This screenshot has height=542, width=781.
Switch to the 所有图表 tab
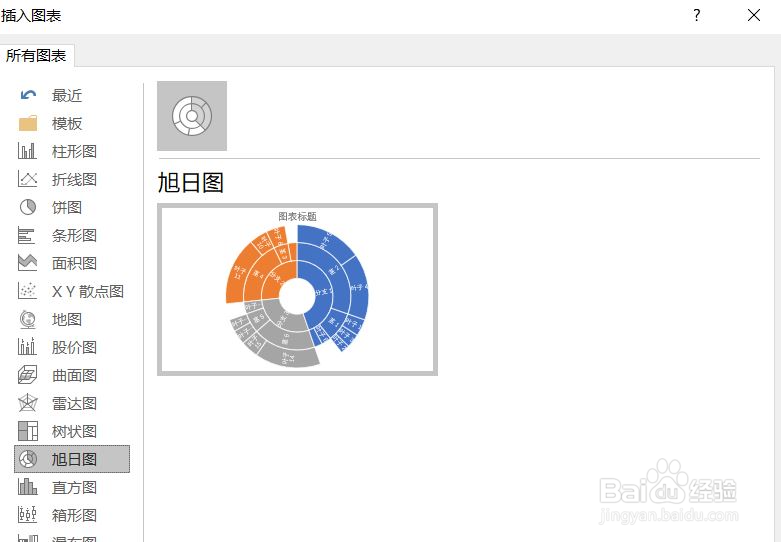pyautogui.click(x=36, y=56)
